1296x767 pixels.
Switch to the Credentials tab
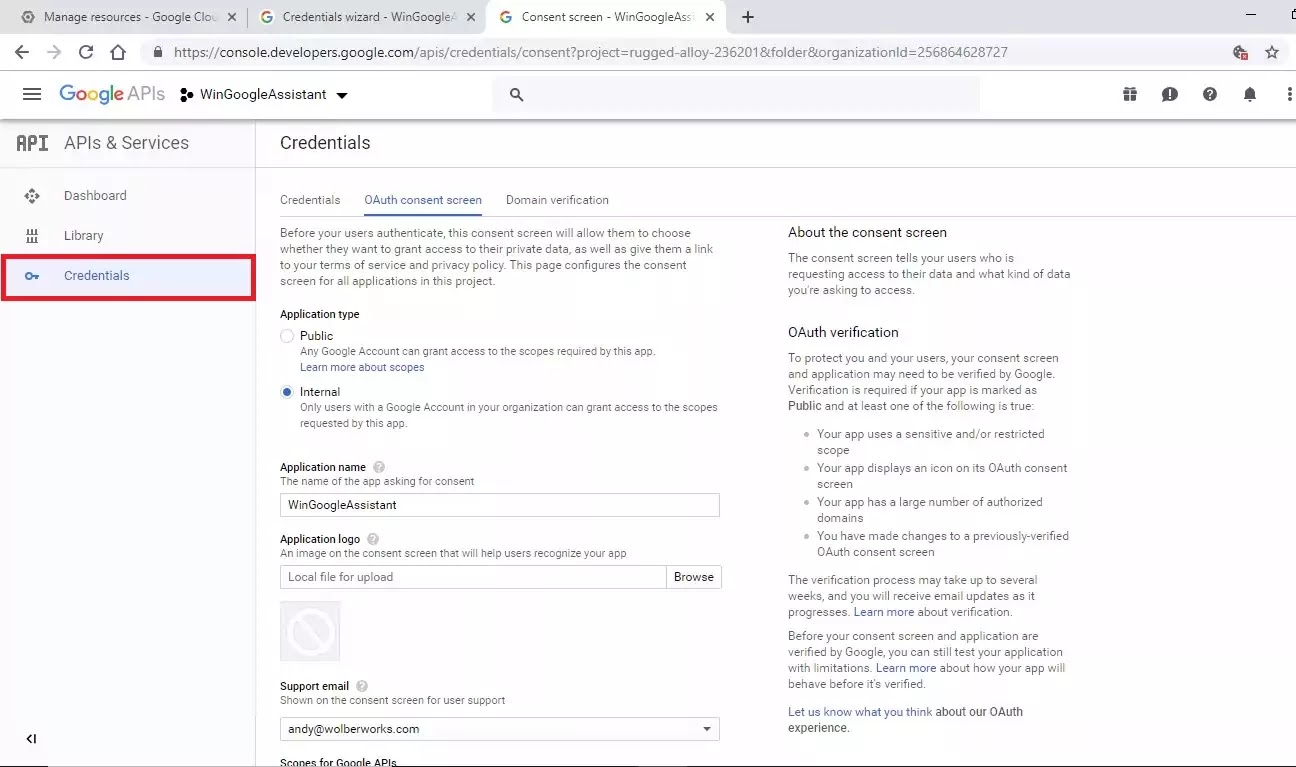[x=310, y=200]
